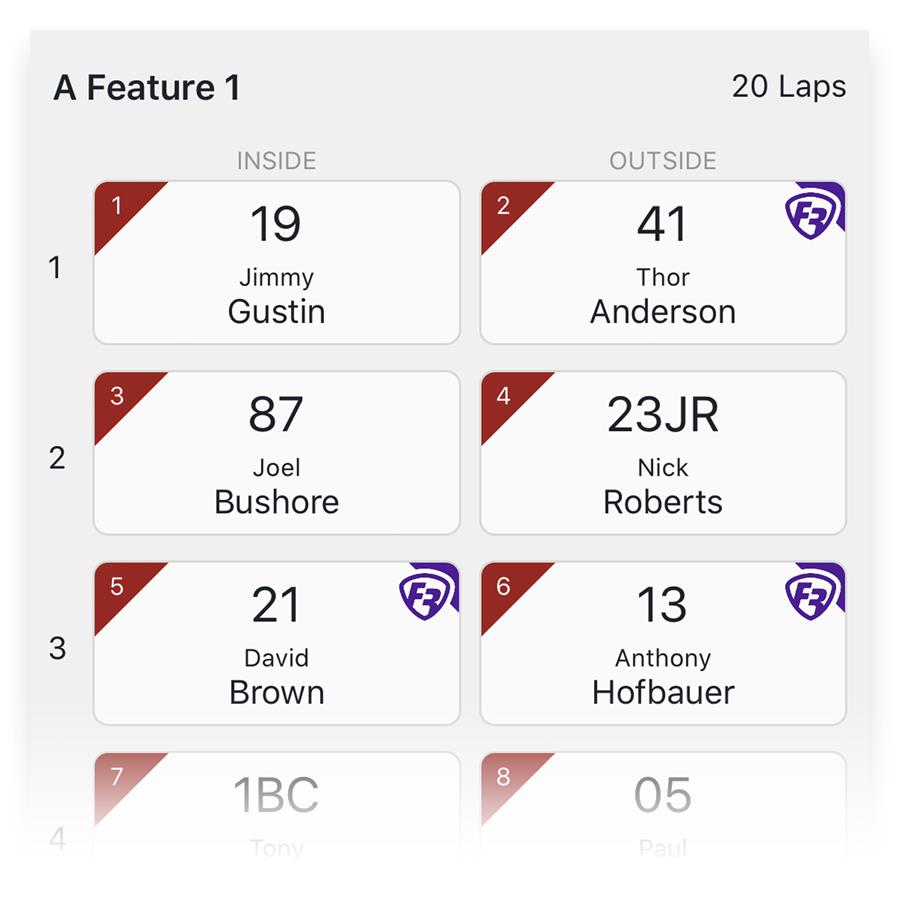Tap the FloRacing badge on Anthony Hofbauer's card
The height and width of the screenshot is (900, 900).
pyautogui.click(x=814, y=591)
